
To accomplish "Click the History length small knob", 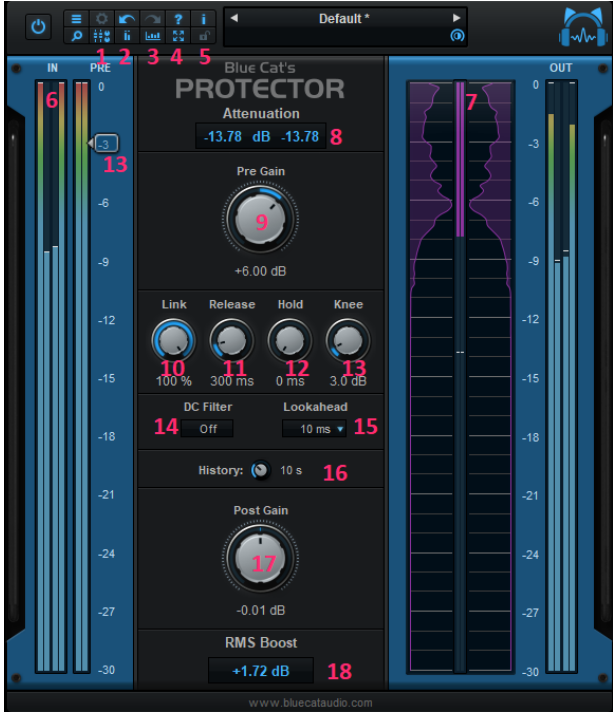I will [x=261, y=470].
